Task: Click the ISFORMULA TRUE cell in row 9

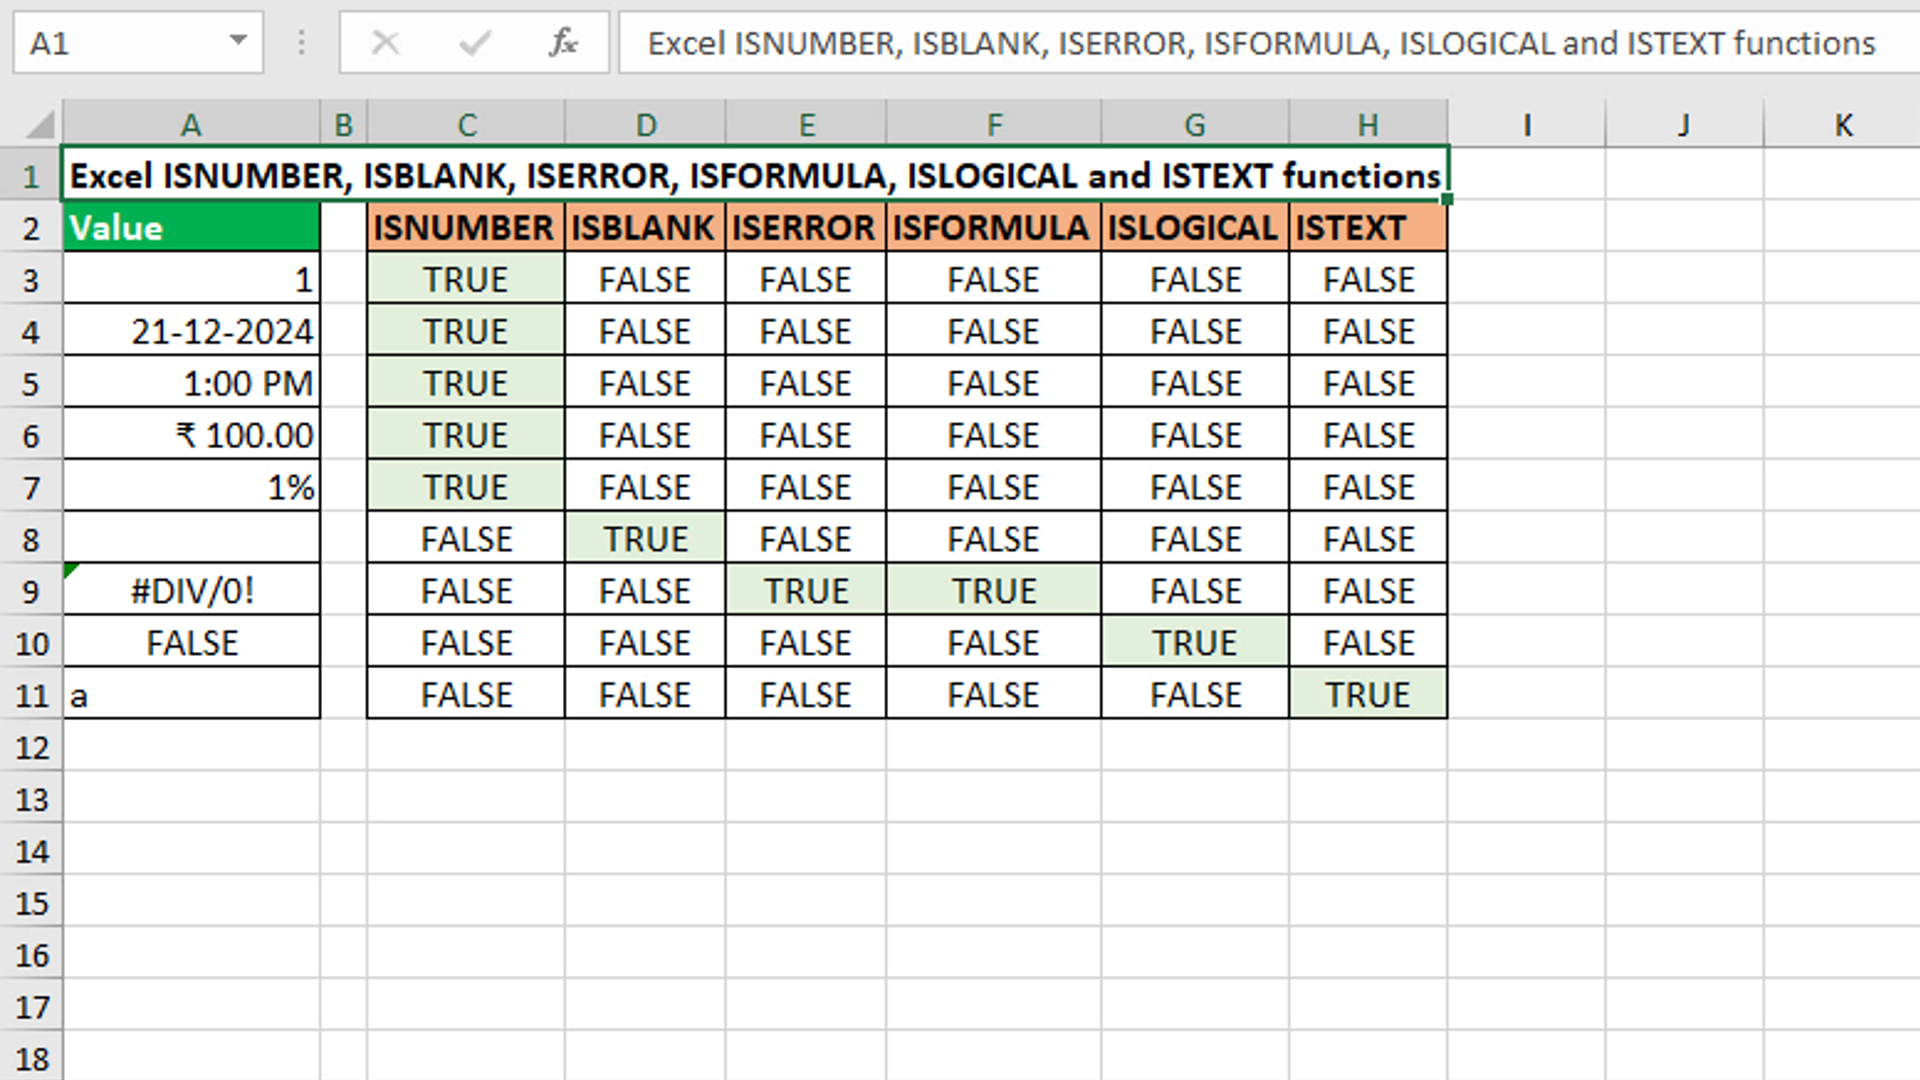Action: click(994, 591)
